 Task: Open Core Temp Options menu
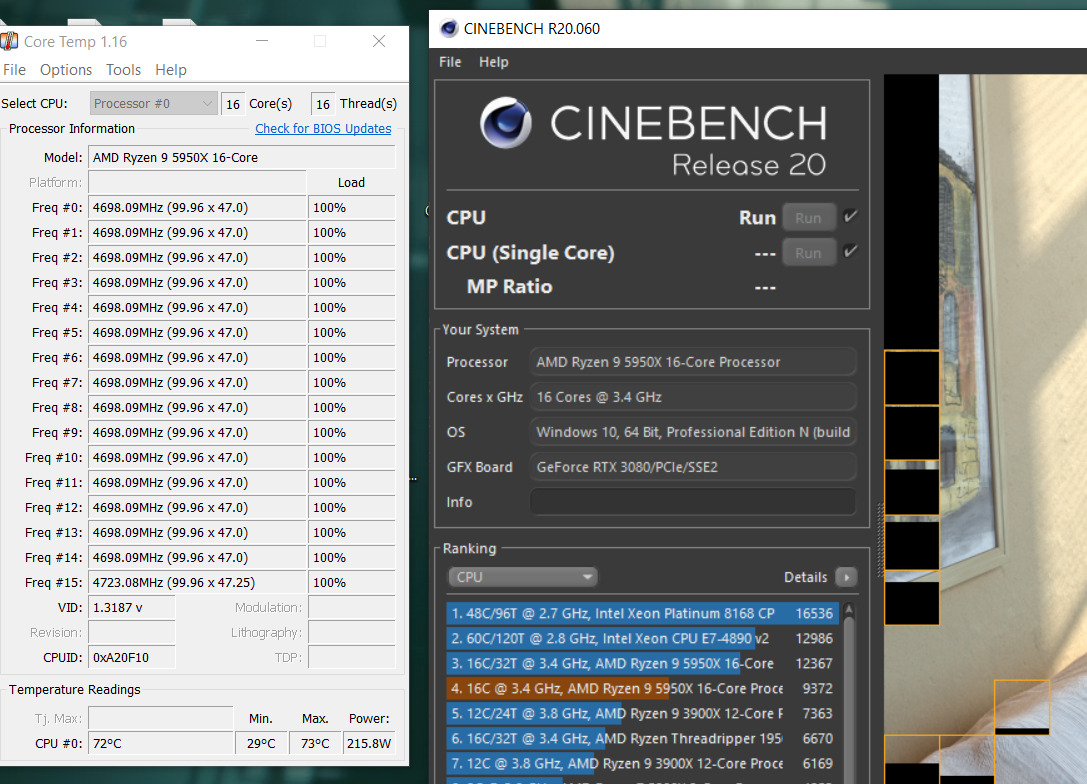(66, 70)
